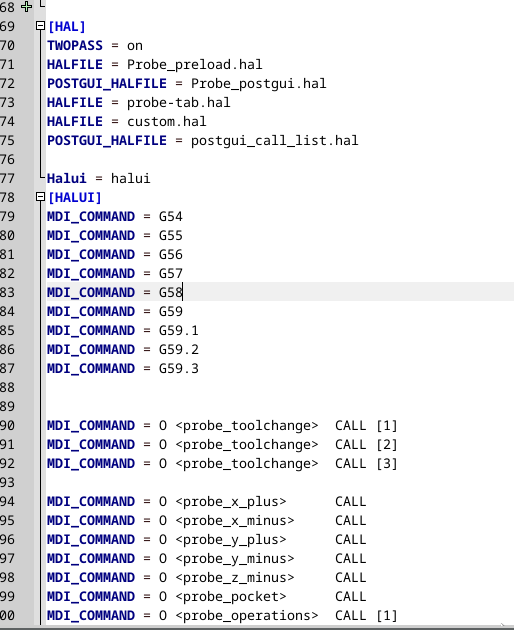Viewport: 514px width, 630px height.
Task: Click the Probe_postgui.hal filename
Action: click(x=258, y=83)
